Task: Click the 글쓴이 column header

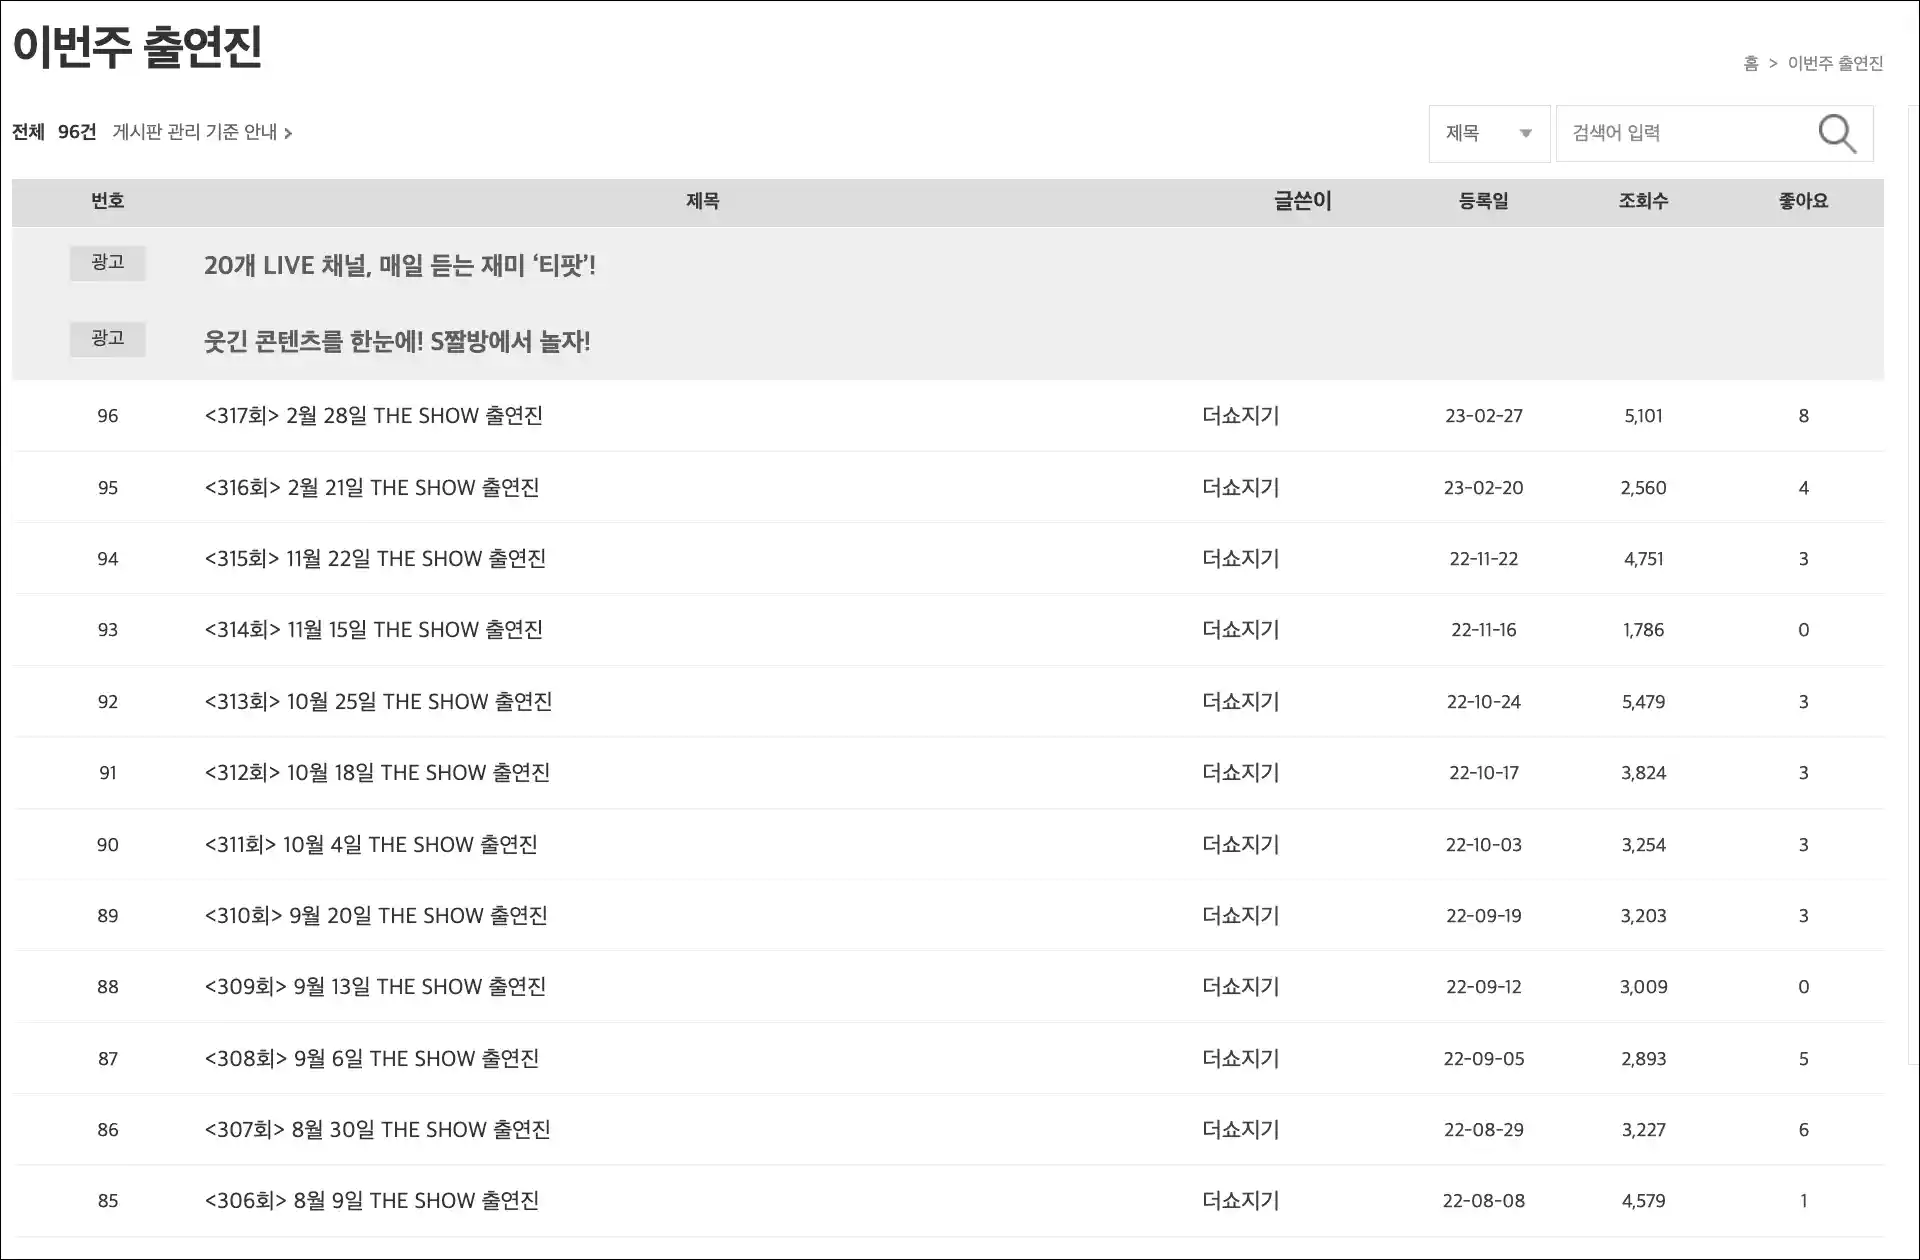Action: point(1302,201)
